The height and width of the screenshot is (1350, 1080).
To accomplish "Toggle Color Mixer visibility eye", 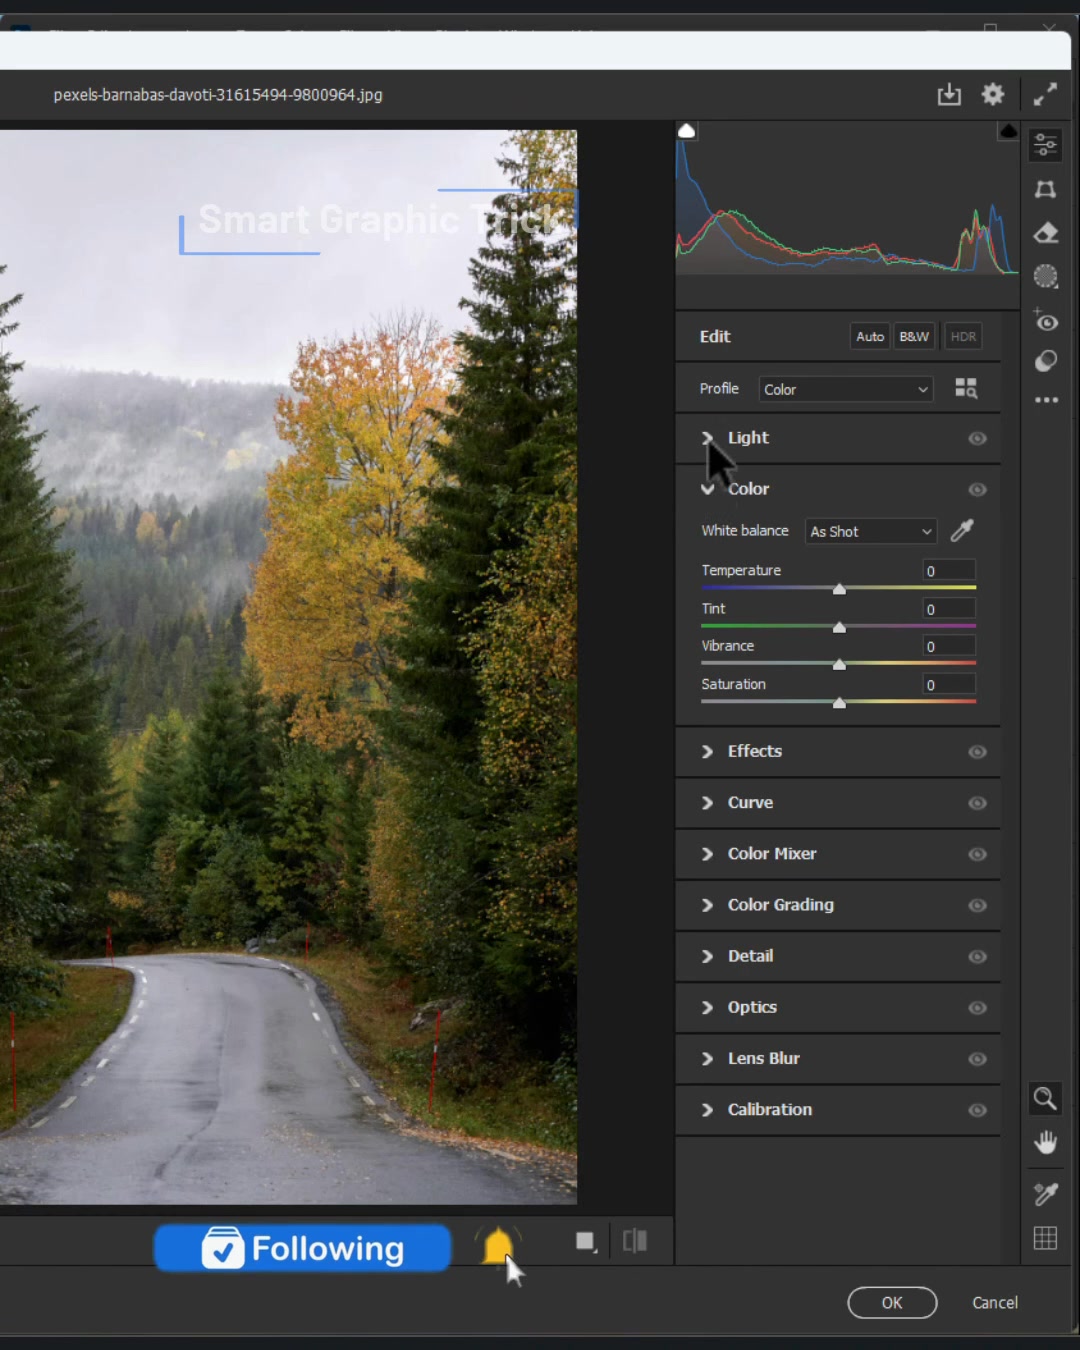I will coord(977,854).
